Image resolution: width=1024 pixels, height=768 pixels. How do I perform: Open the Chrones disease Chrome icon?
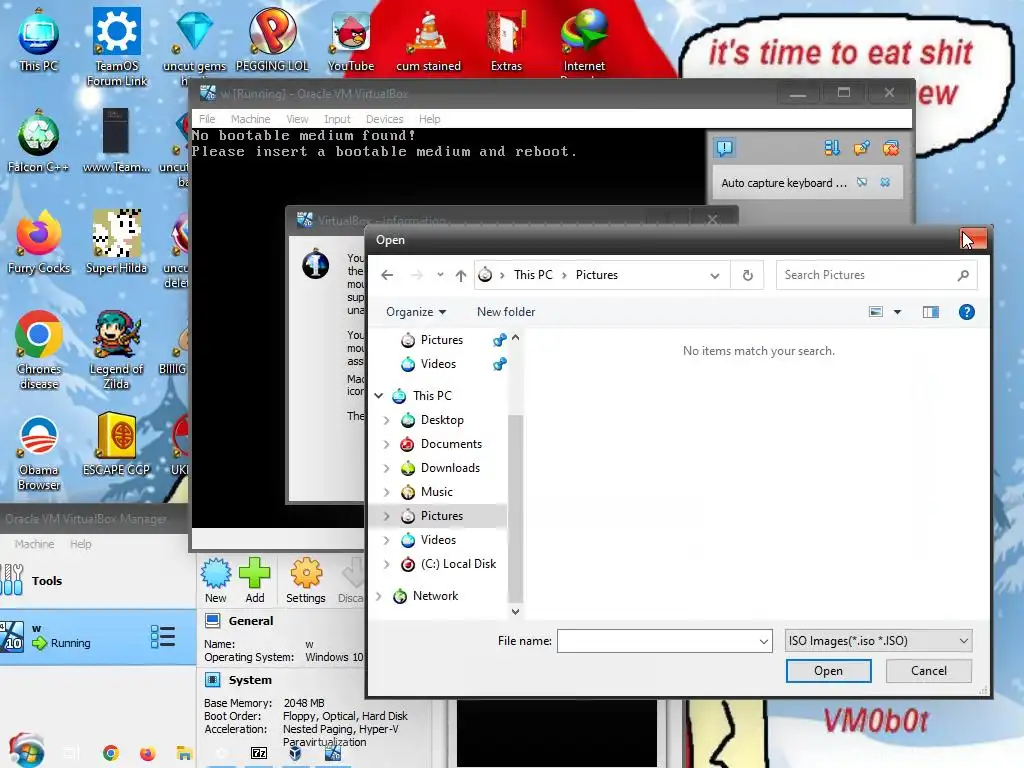coord(39,351)
